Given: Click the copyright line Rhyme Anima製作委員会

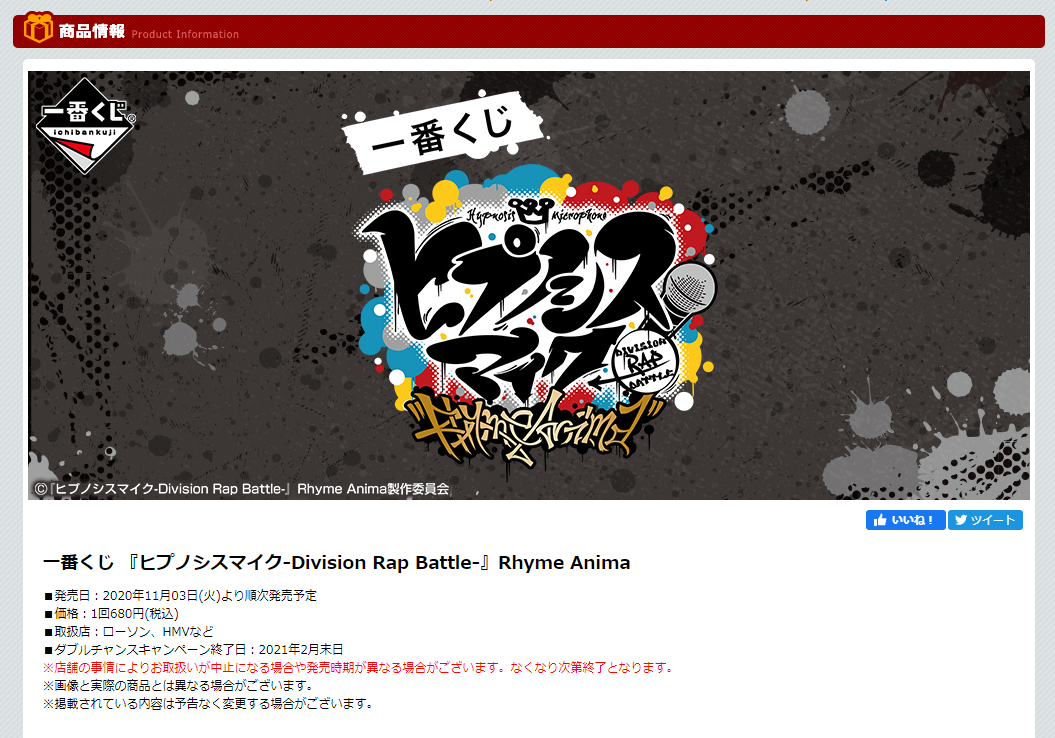Looking at the screenshot, I should pyautogui.click(x=242, y=489).
